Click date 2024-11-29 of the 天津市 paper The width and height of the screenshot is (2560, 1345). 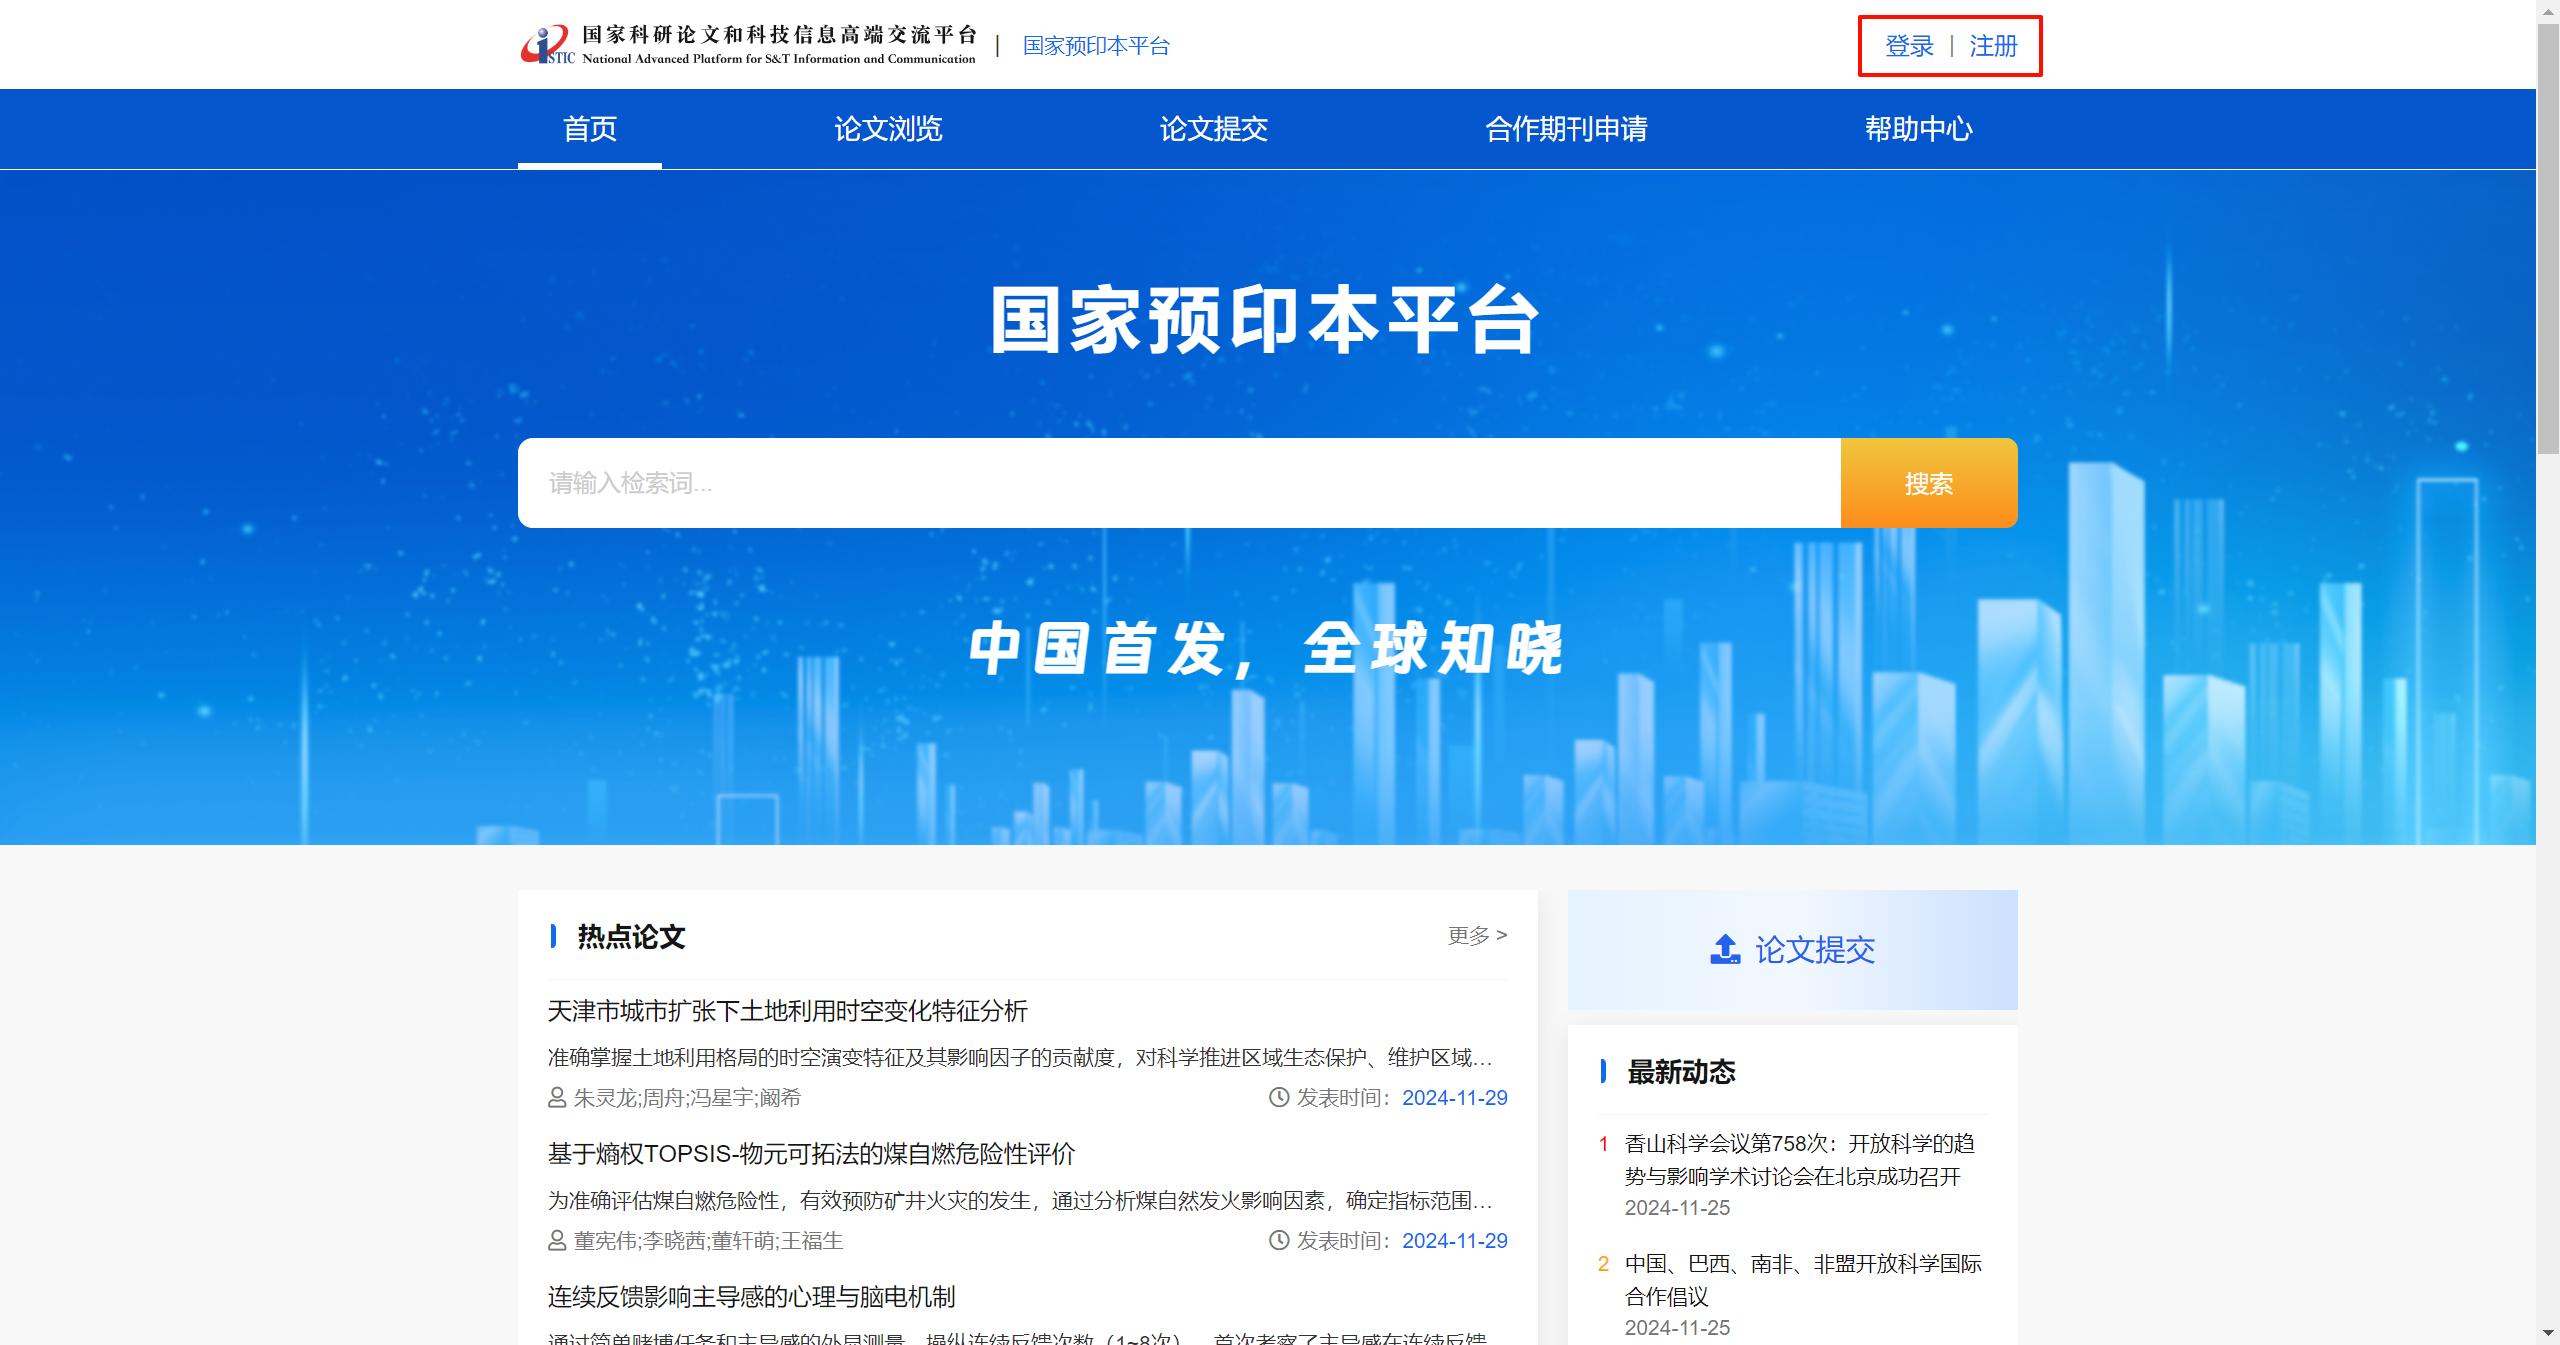(1455, 1098)
